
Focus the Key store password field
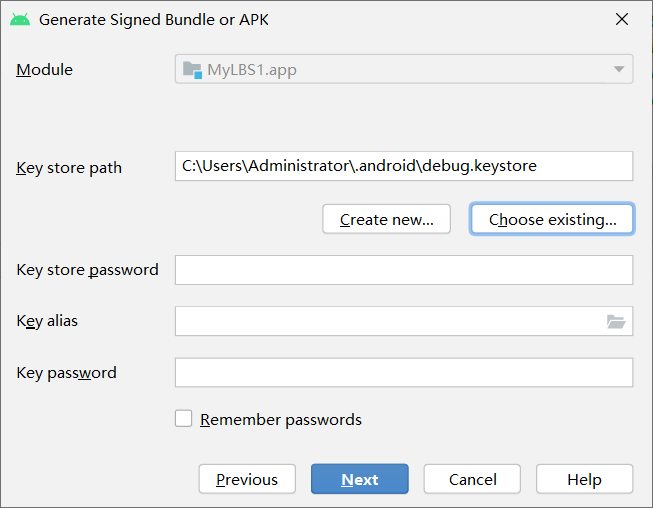[404, 270]
